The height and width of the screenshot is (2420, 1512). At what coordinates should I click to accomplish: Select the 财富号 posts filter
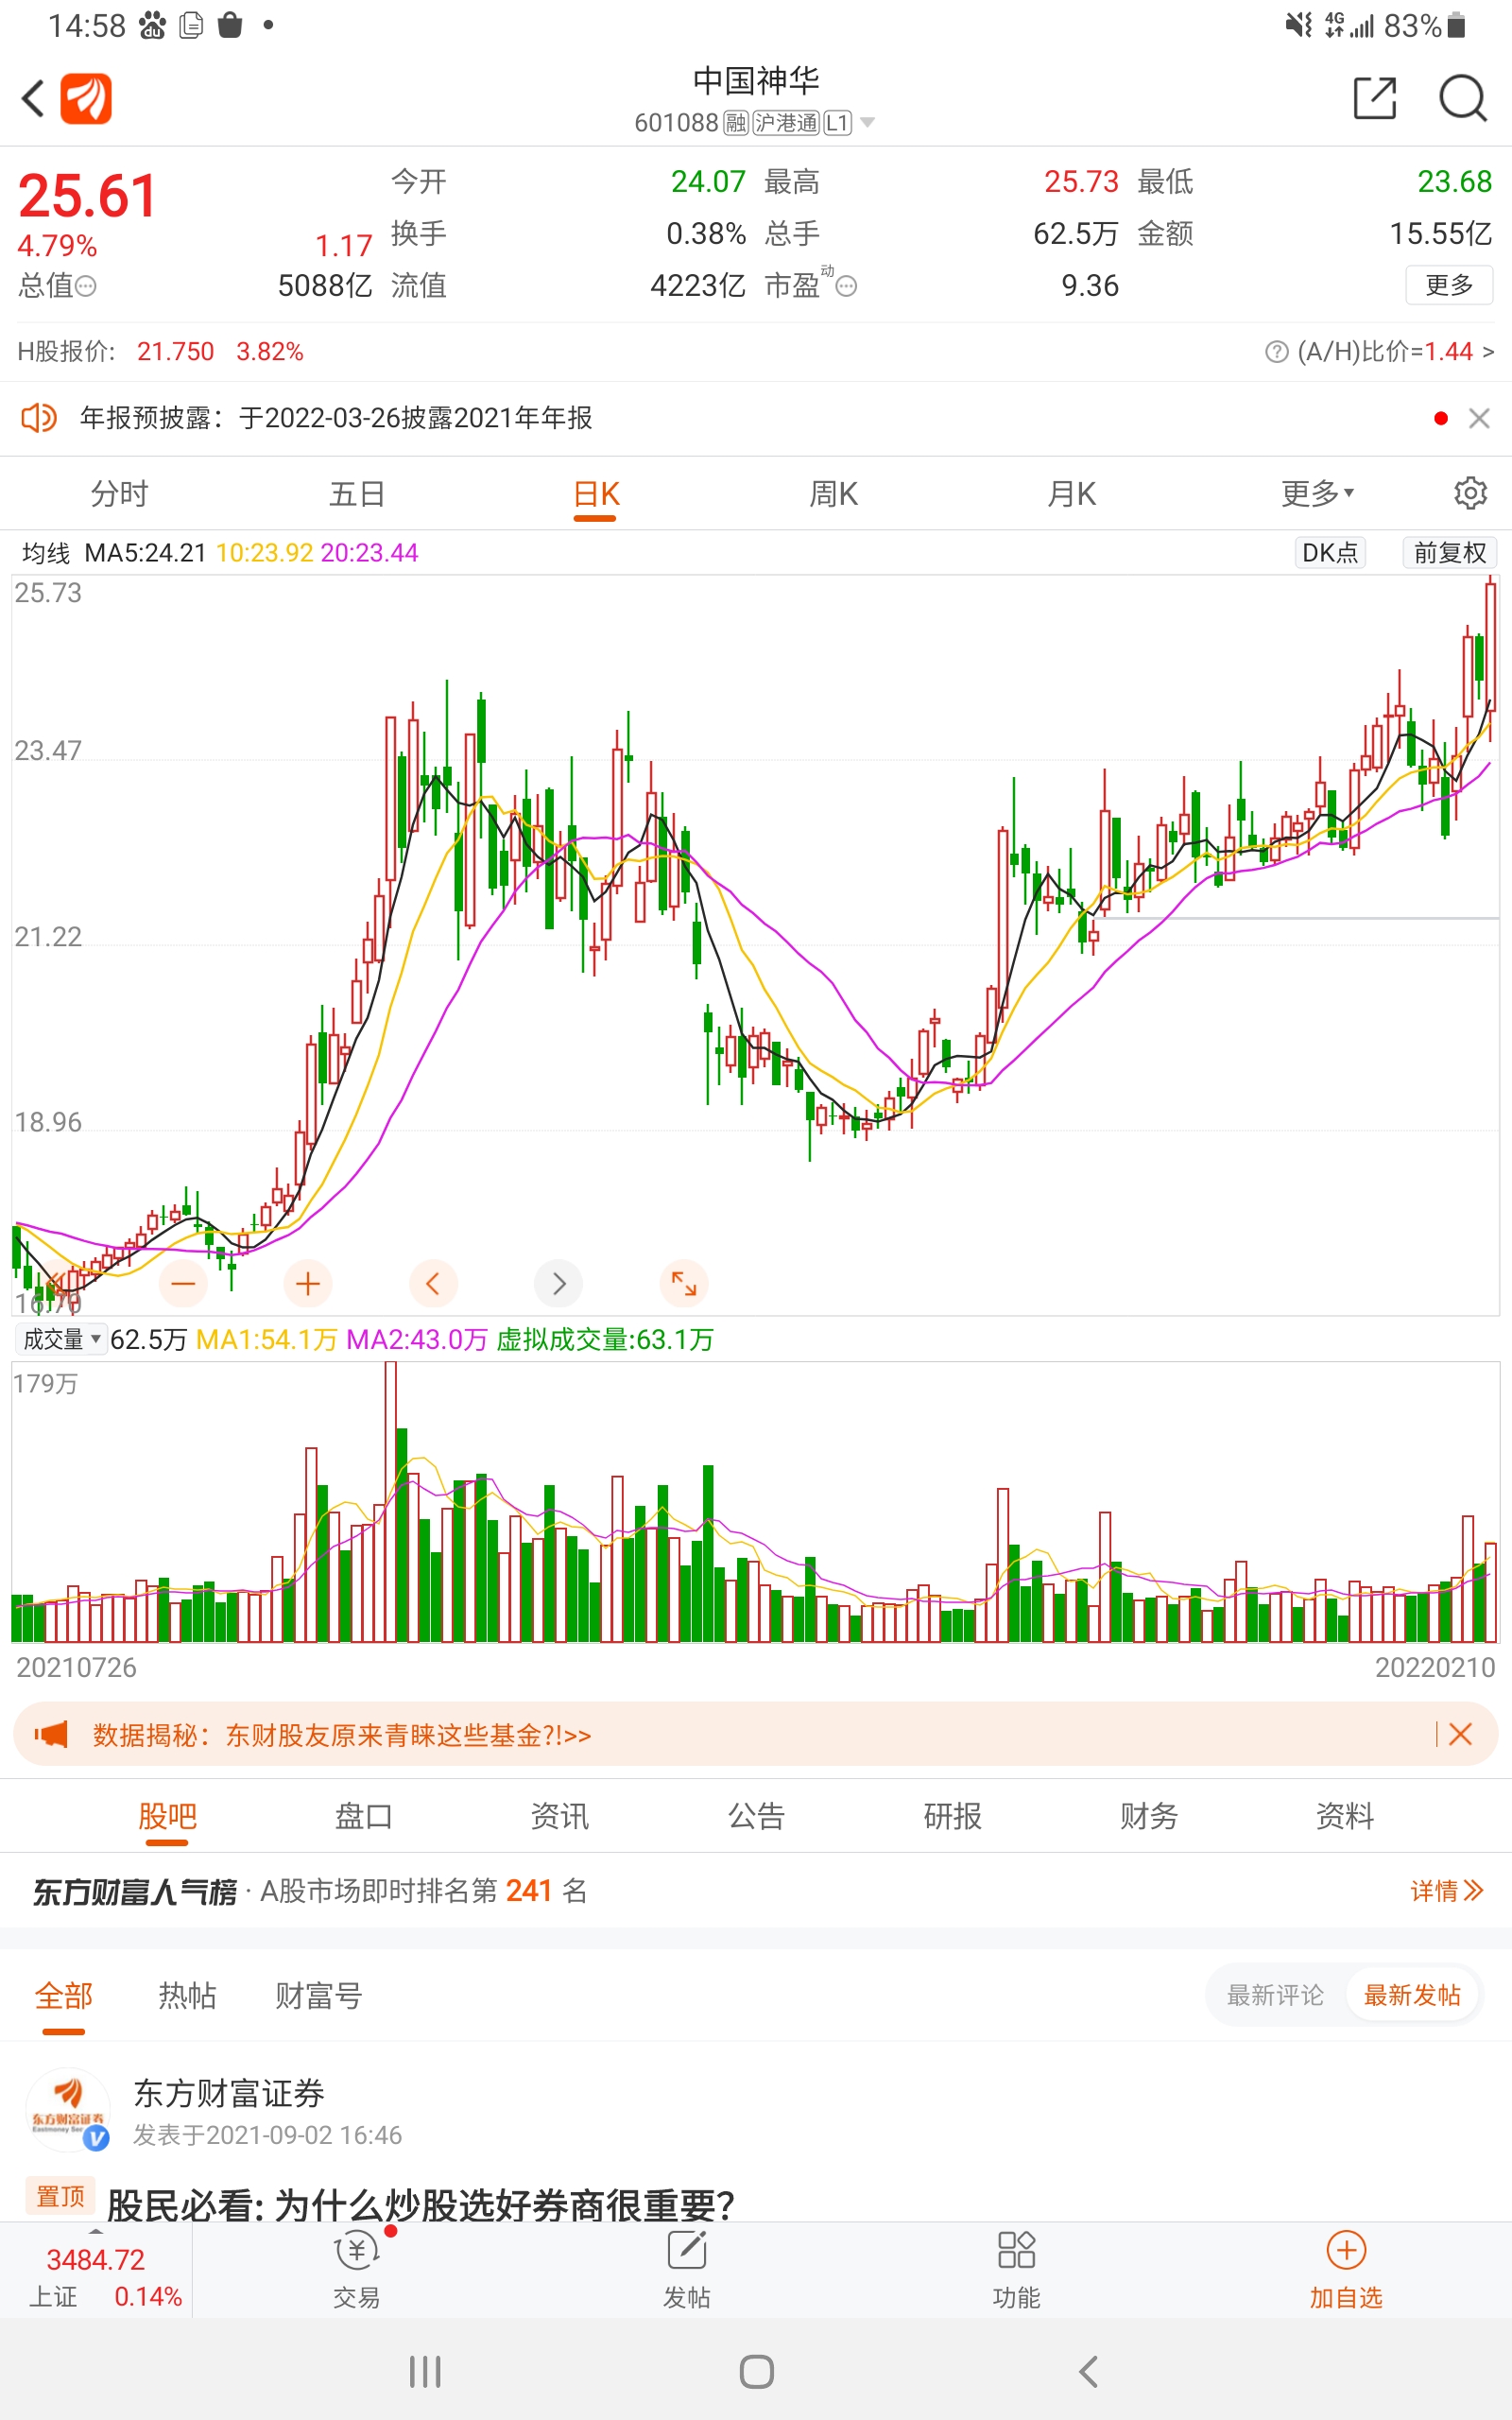(x=319, y=1996)
